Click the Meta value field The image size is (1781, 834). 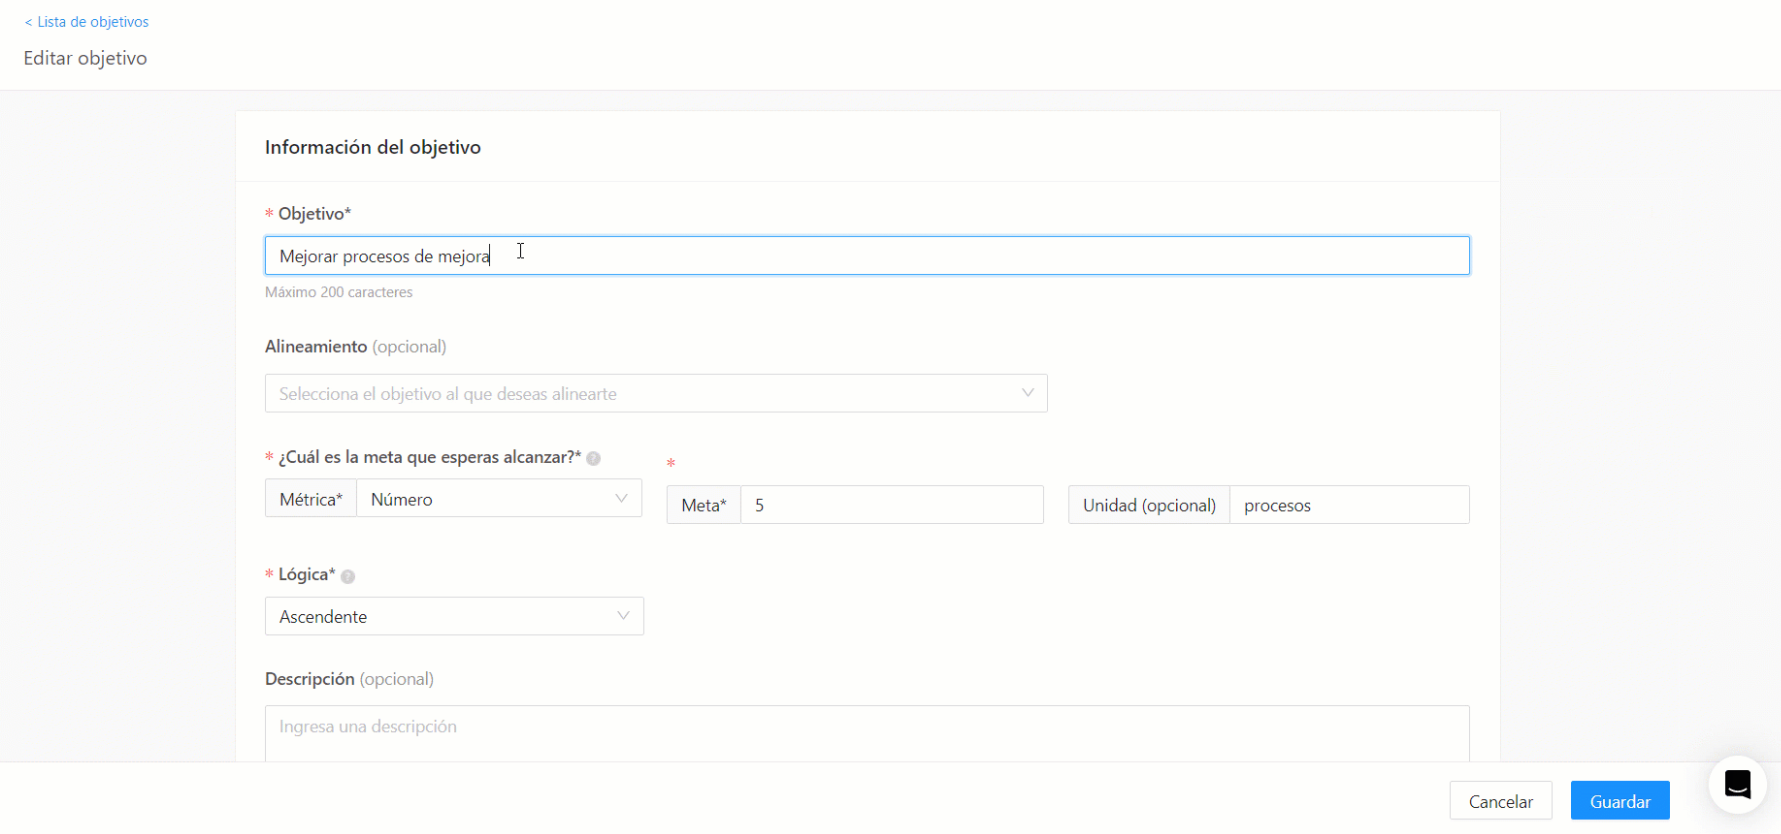(x=892, y=505)
